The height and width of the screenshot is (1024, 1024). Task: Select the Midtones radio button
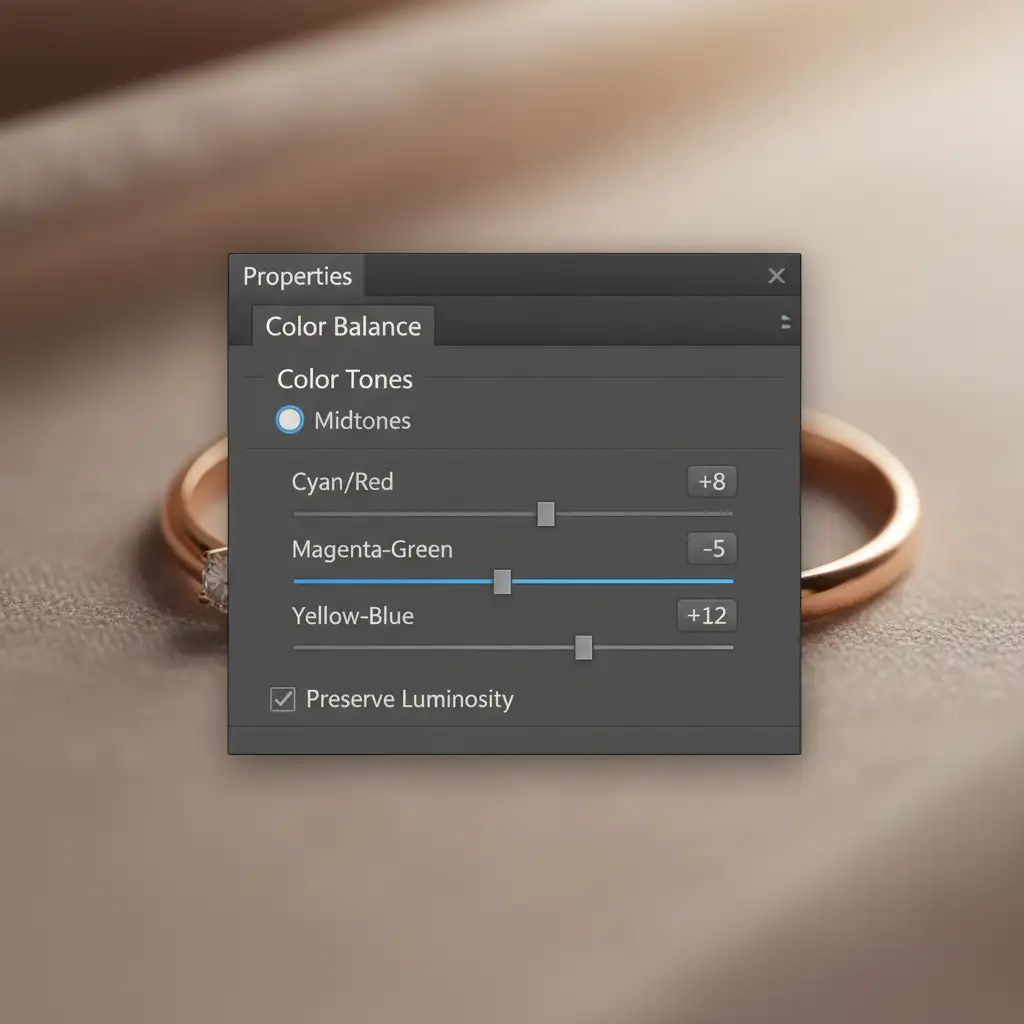tap(289, 420)
